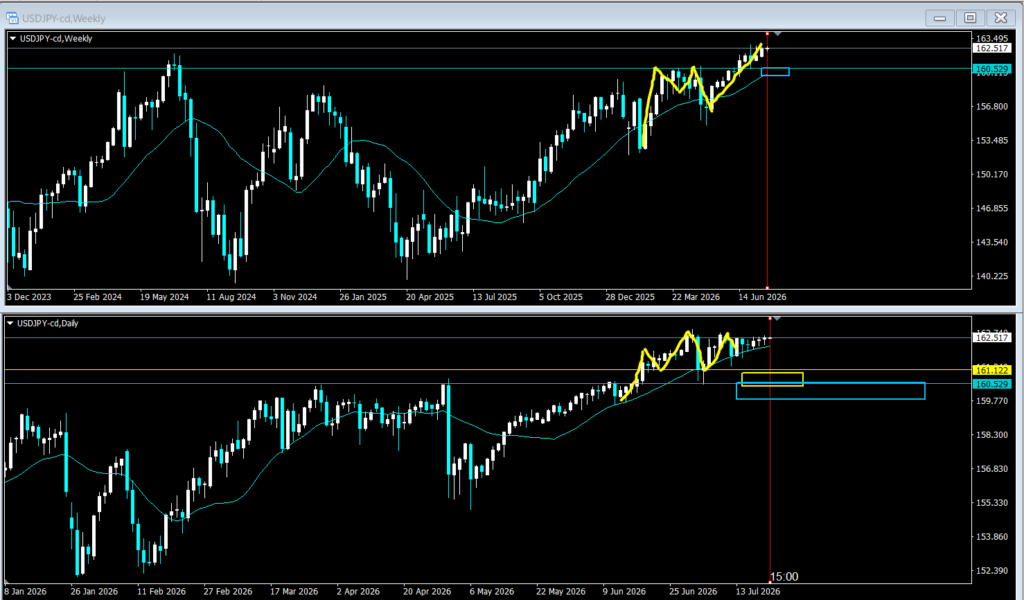Viewport: 1024px width, 600px height.
Task: Click the 5 Oct 2025 date label
Action: [560, 297]
